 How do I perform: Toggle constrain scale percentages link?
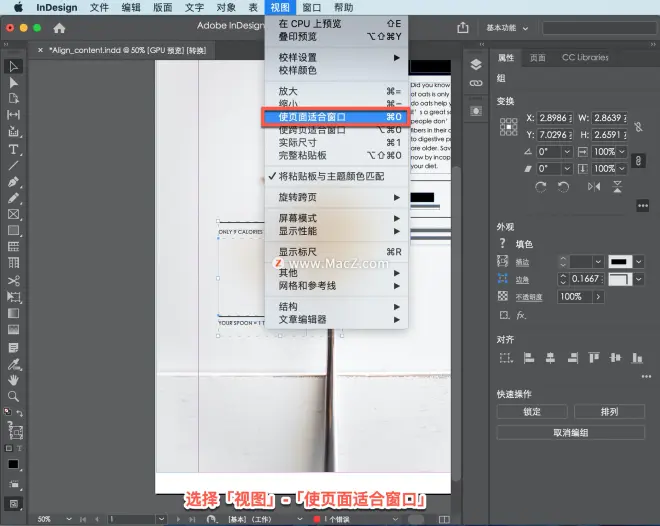point(639,161)
